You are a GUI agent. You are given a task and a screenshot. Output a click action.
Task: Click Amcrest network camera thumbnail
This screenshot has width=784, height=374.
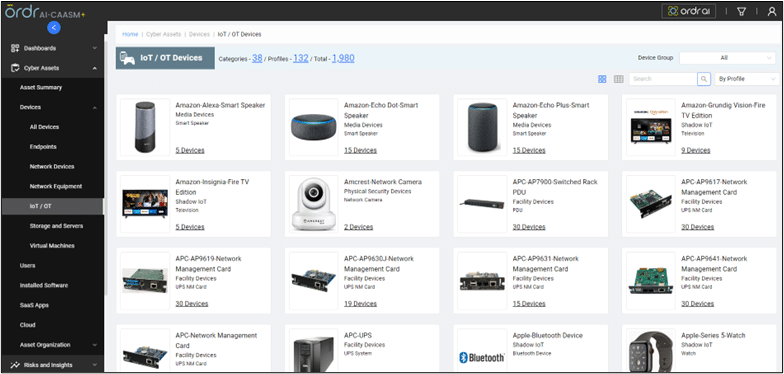pyautogui.click(x=314, y=204)
